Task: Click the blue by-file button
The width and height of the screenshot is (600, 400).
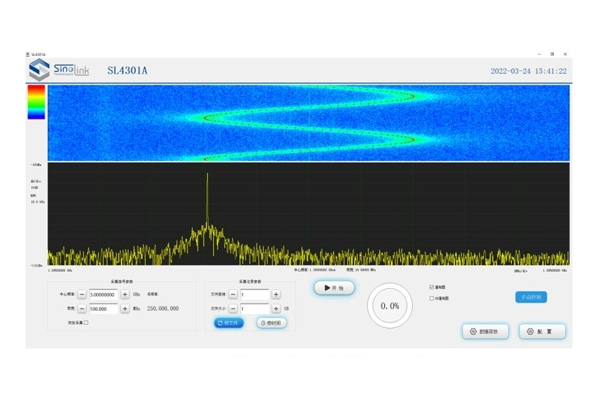Action: click(x=229, y=323)
